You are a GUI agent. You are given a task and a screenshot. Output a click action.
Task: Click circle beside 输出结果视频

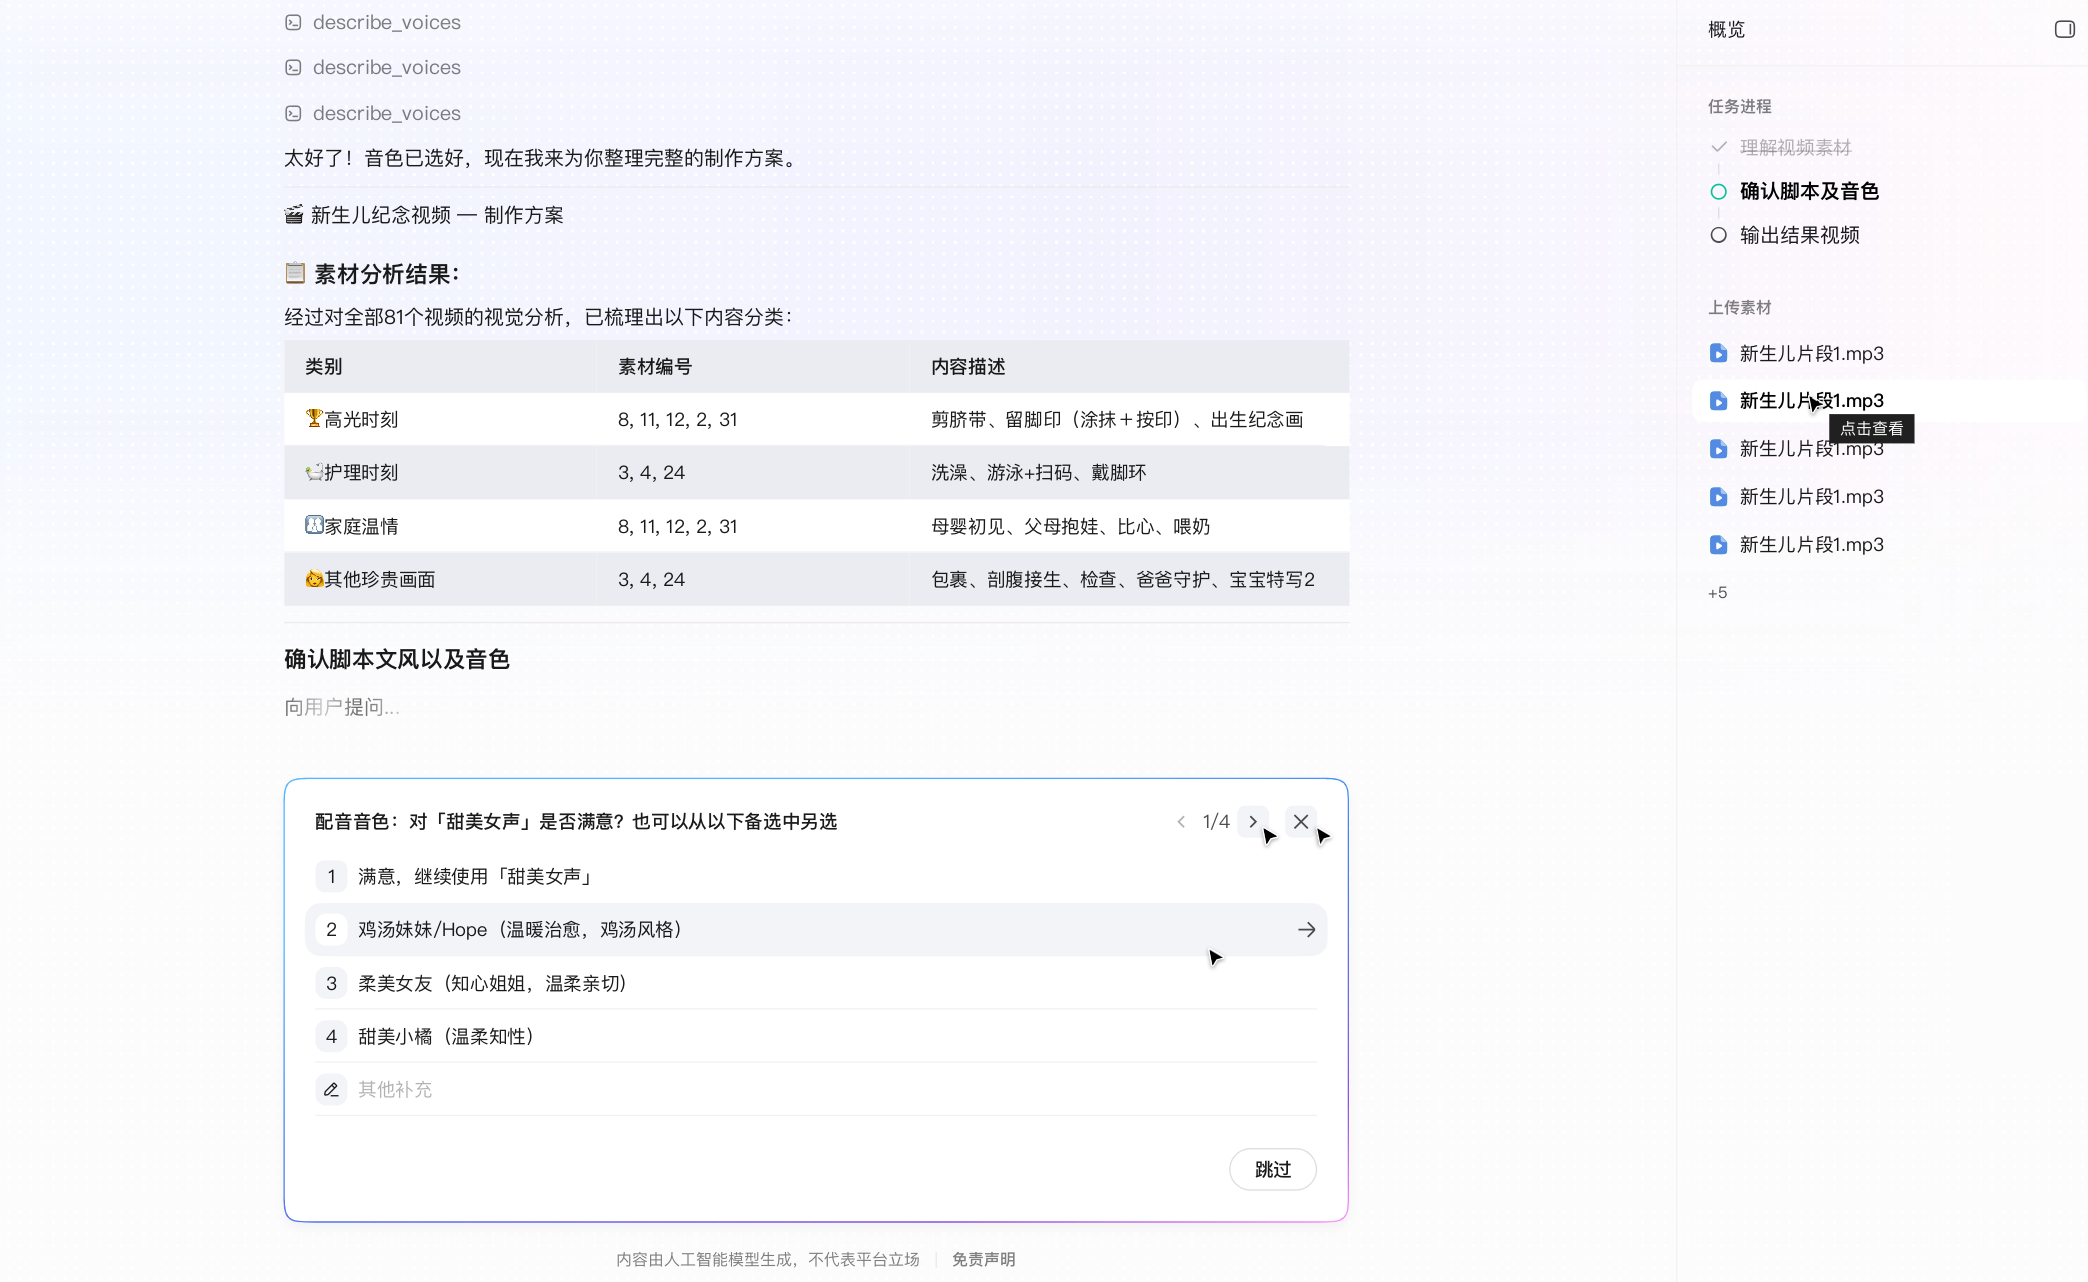point(1718,235)
